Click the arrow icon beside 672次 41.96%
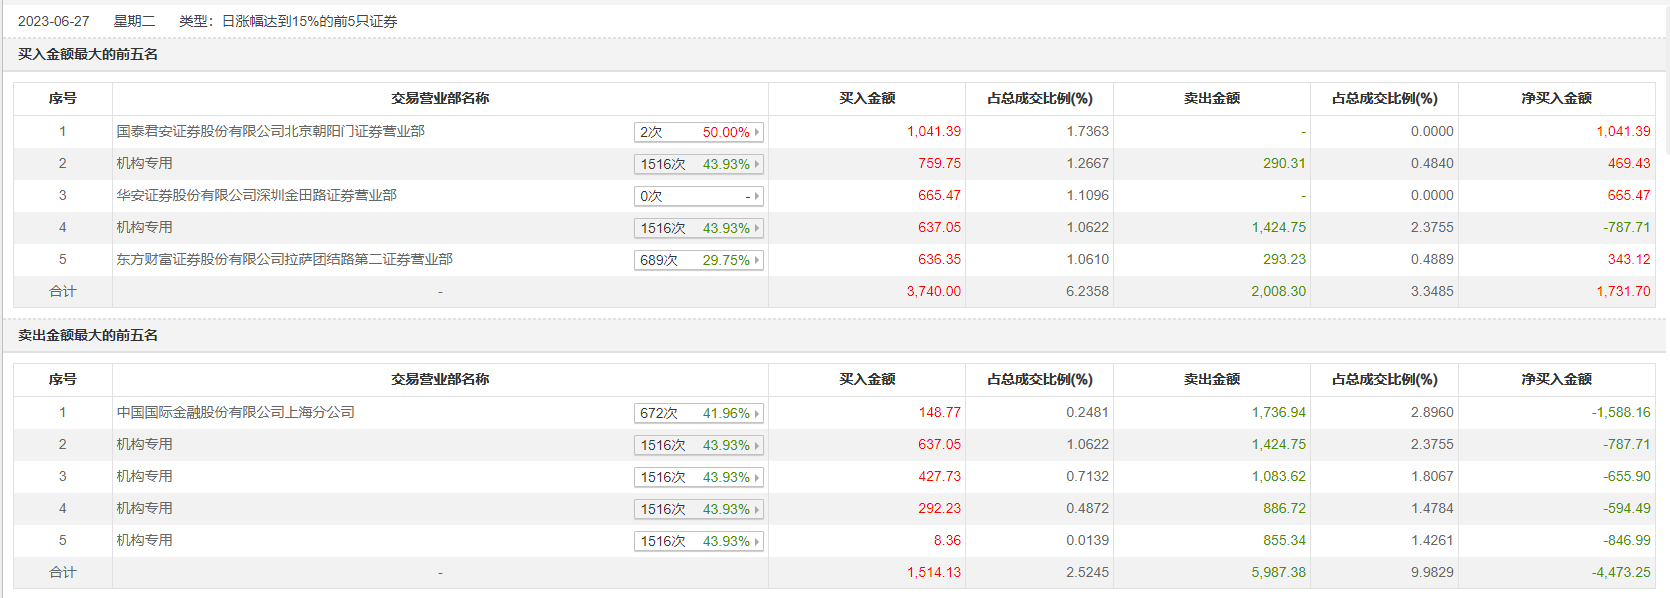The height and width of the screenshot is (598, 1670). point(757,413)
